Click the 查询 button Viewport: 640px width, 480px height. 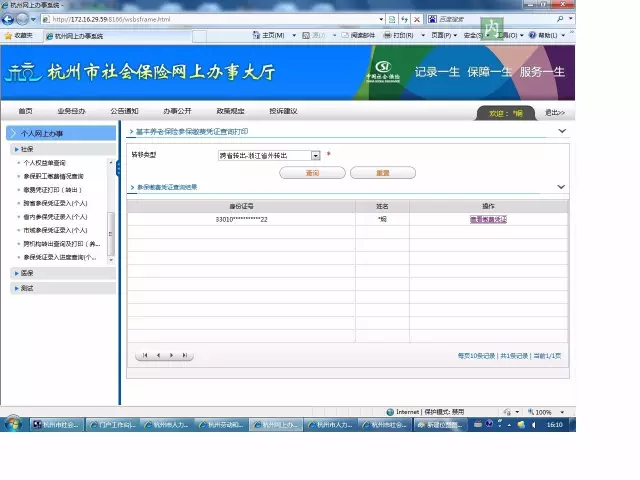point(312,172)
